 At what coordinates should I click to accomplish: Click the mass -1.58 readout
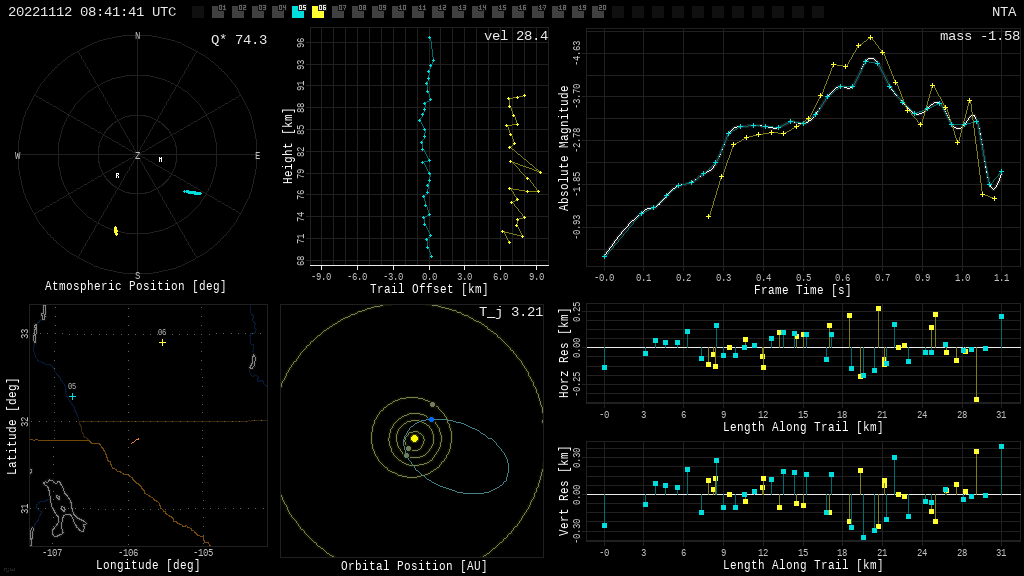[979, 36]
